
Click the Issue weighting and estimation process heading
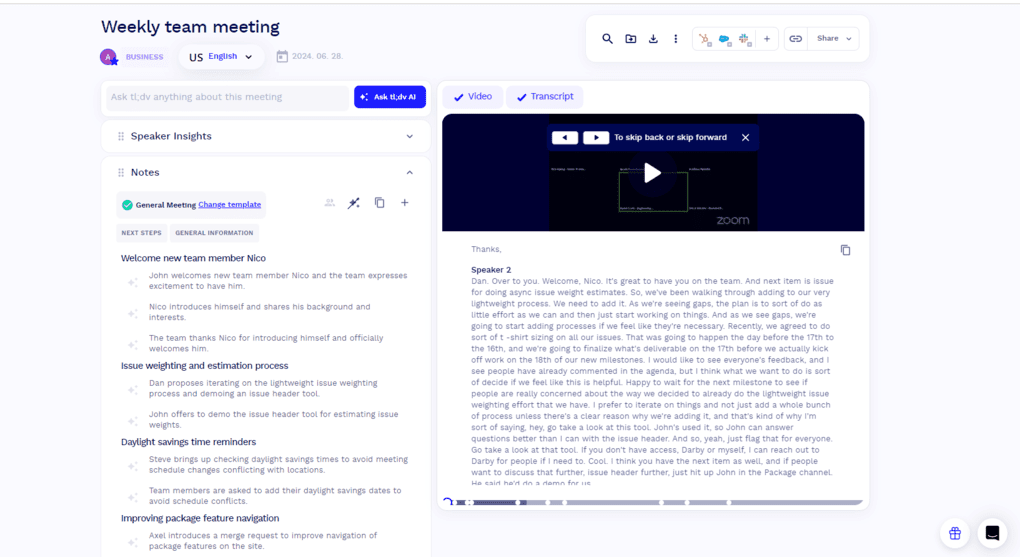(204, 366)
